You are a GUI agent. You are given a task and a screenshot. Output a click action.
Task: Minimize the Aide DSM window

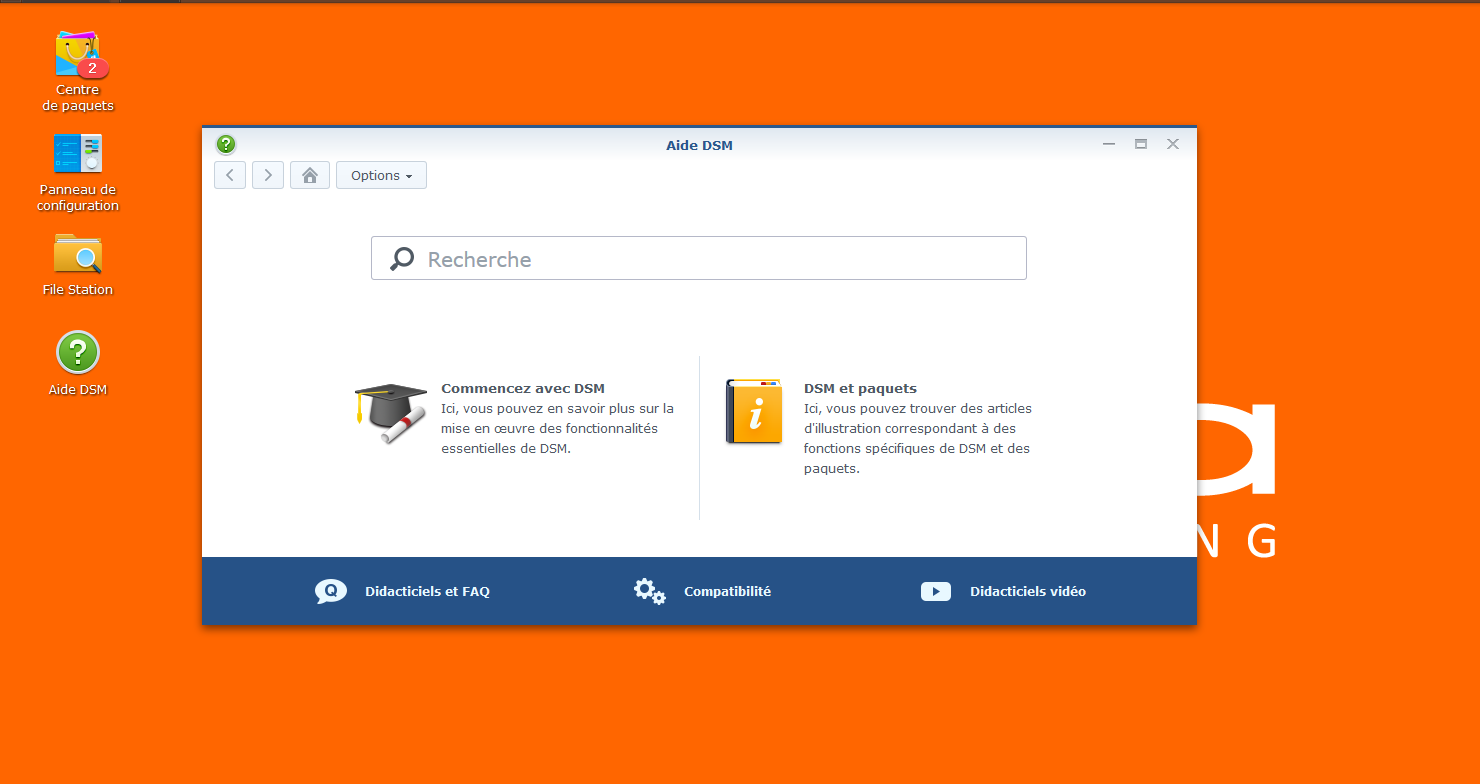pyautogui.click(x=1109, y=144)
